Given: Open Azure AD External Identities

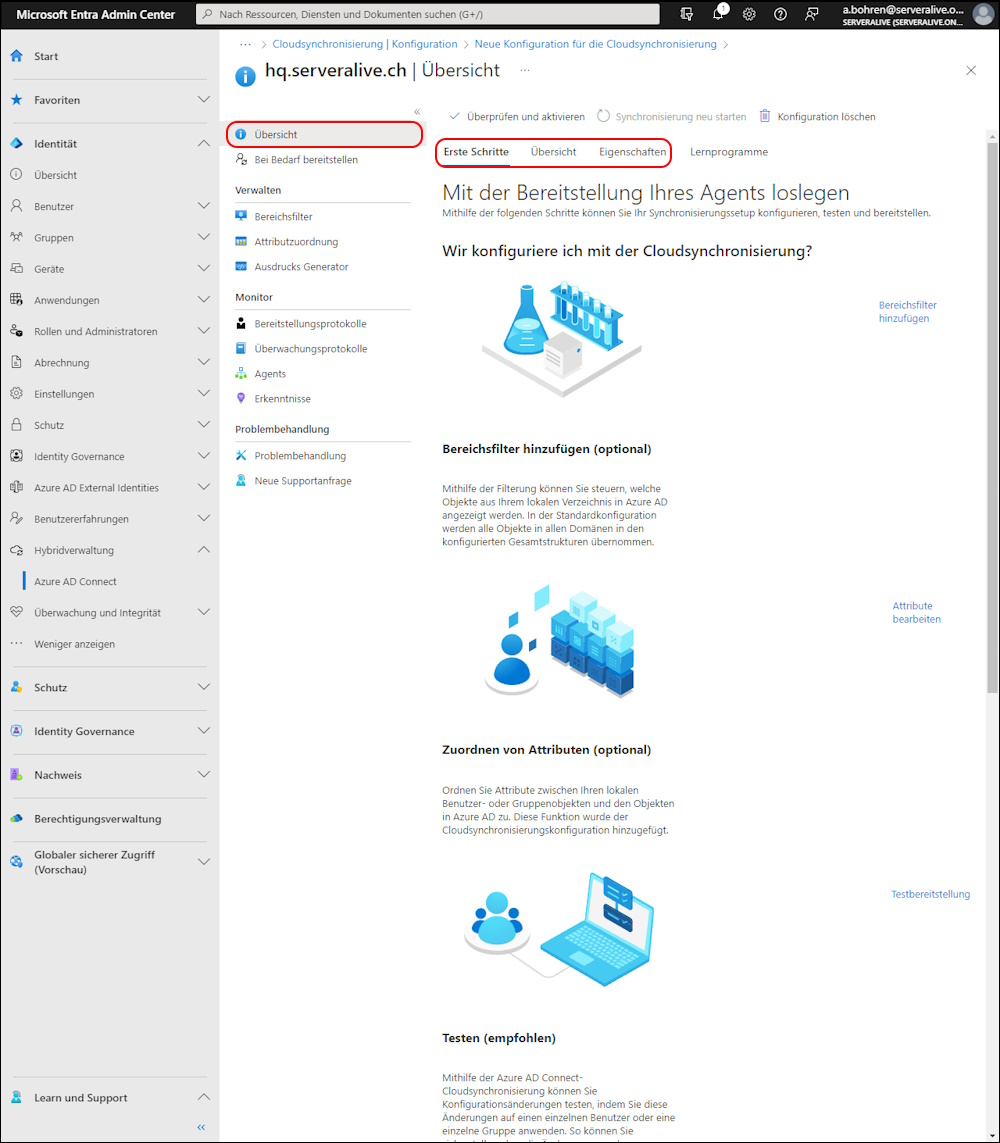Looking at the screenshot, I should click(96, 488).
